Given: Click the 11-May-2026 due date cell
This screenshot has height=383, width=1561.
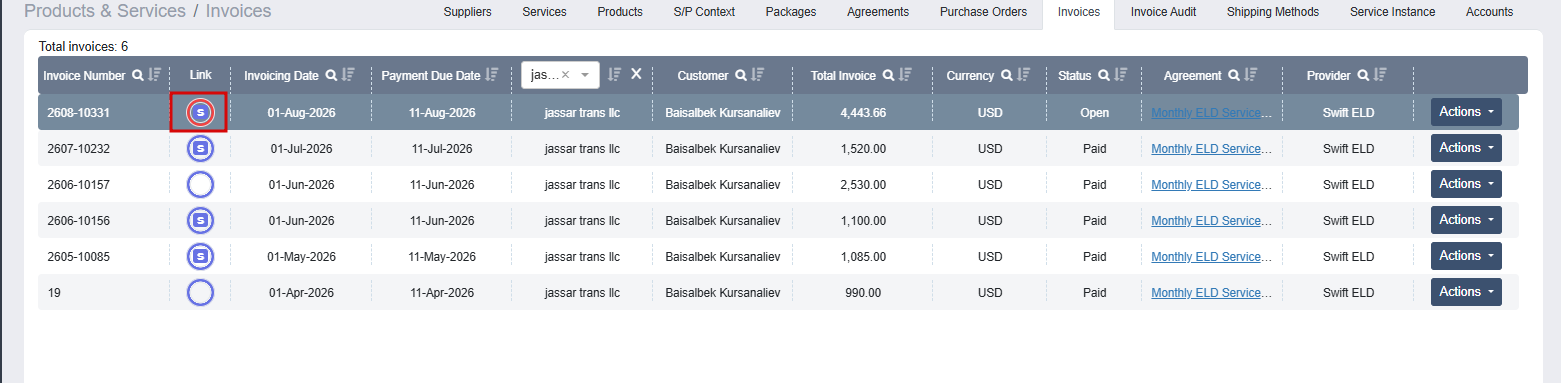Looking at the screenshot, I should (x=441, y=257).
